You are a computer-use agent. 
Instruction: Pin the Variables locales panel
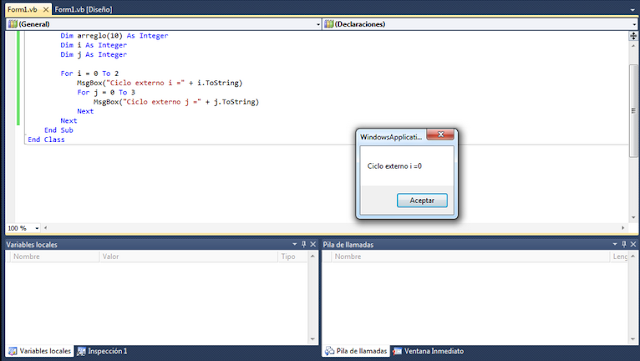tap(304, 244)
